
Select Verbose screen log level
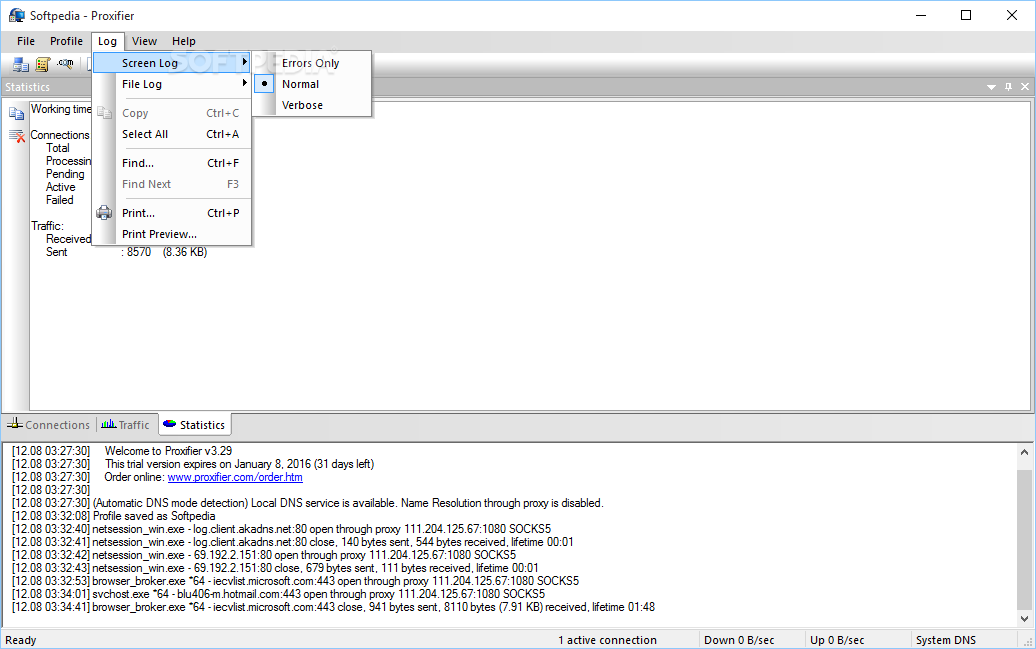click(312, 105)
